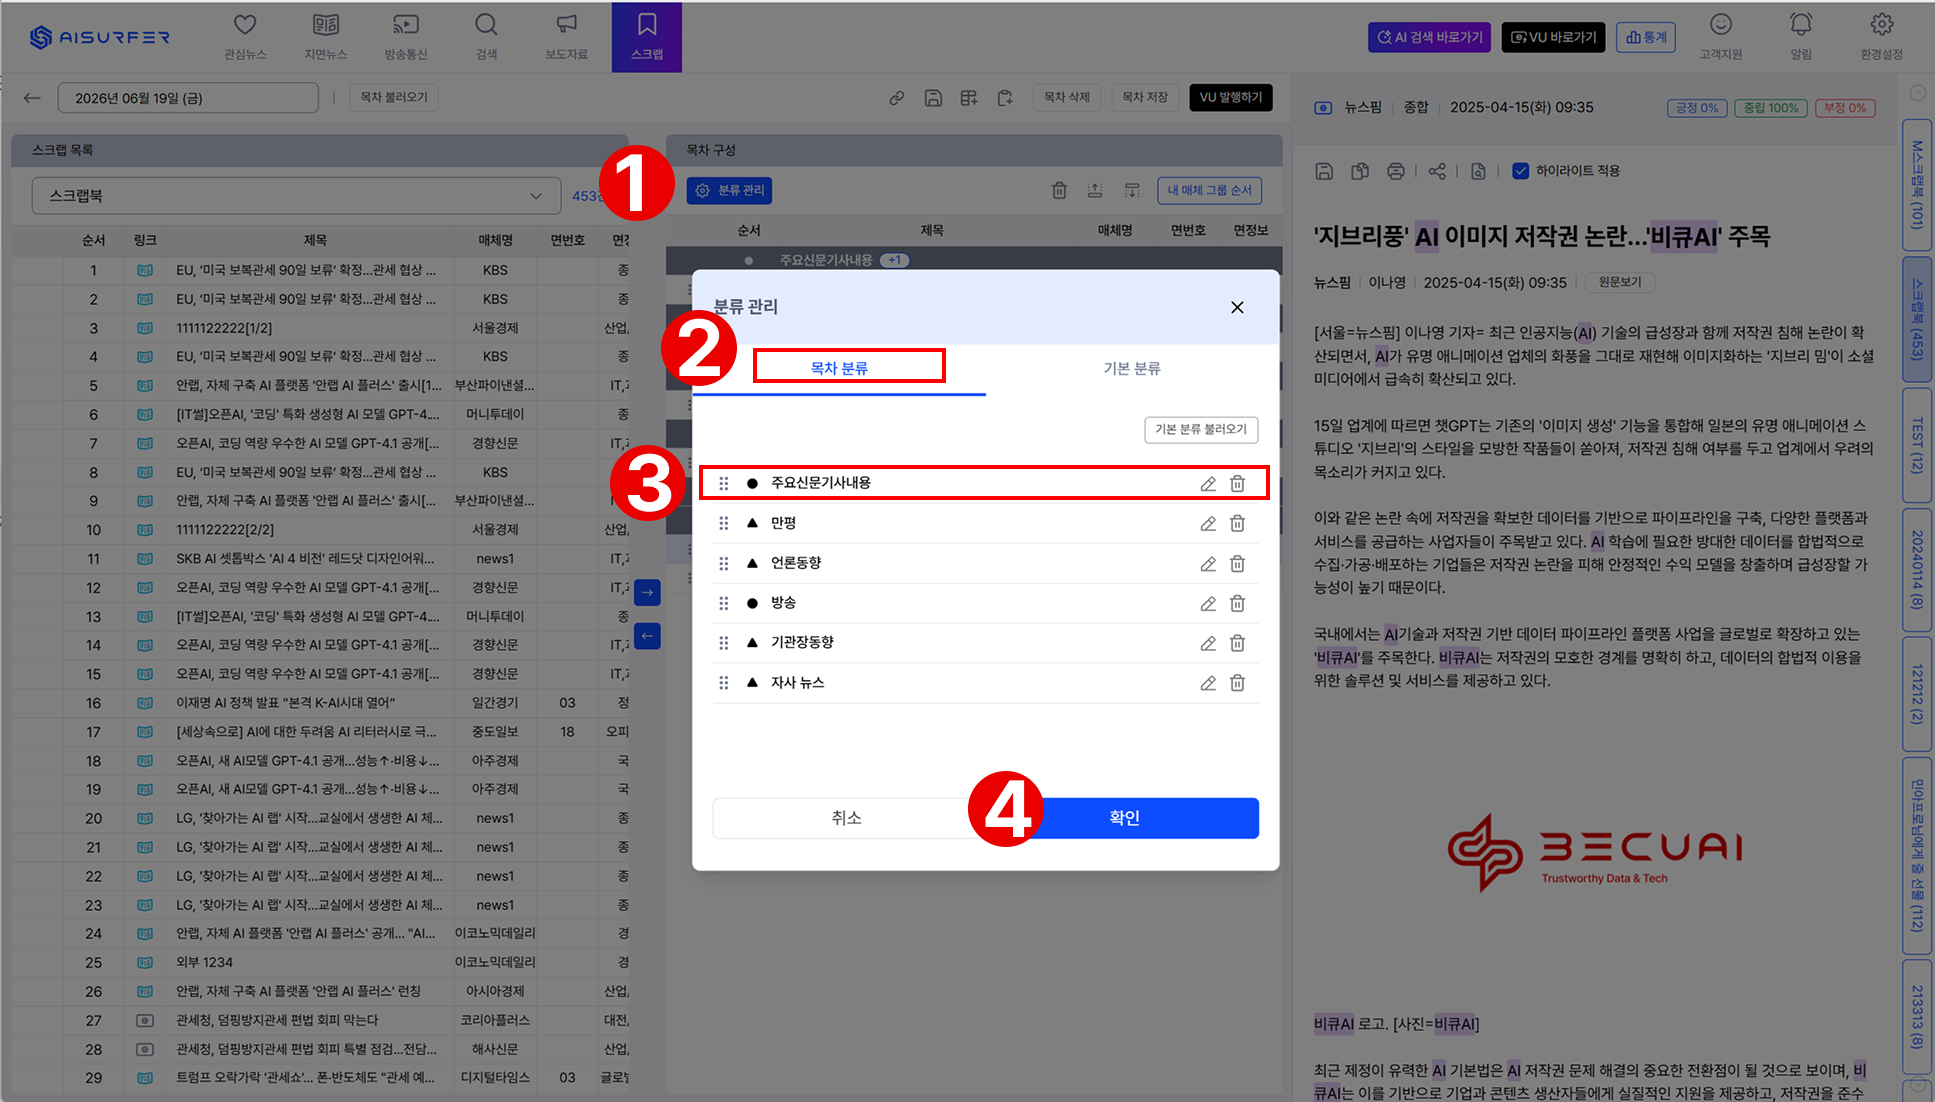The height and width of the screenshot is (1102, 1935).
Task: Click the 원문보기 link
Action: (x=1620, y=282)
